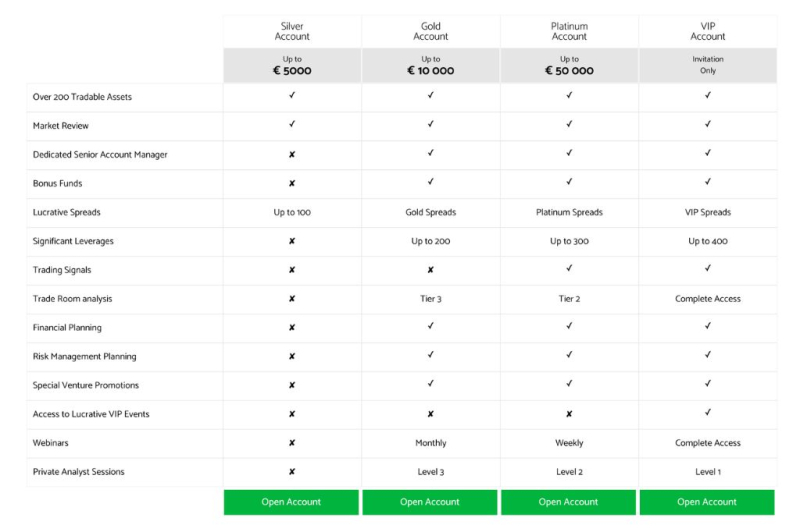The image size is (800, 532).
Task: Click VIP checkmark for Market Review
Action: pyautogui.click(x=708, y=124)
